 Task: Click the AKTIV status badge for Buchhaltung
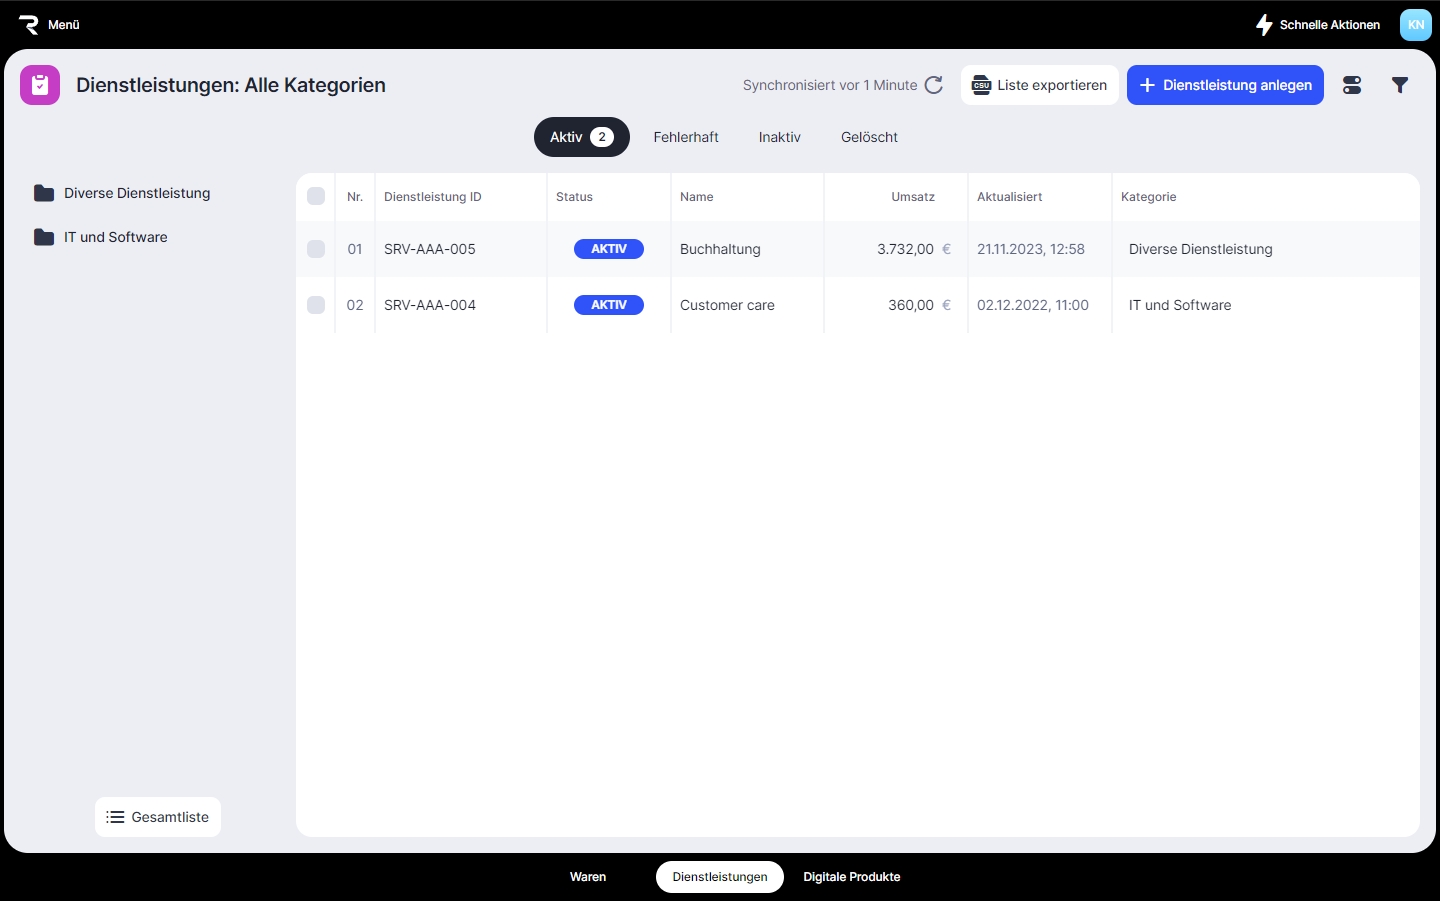[608, 249]
